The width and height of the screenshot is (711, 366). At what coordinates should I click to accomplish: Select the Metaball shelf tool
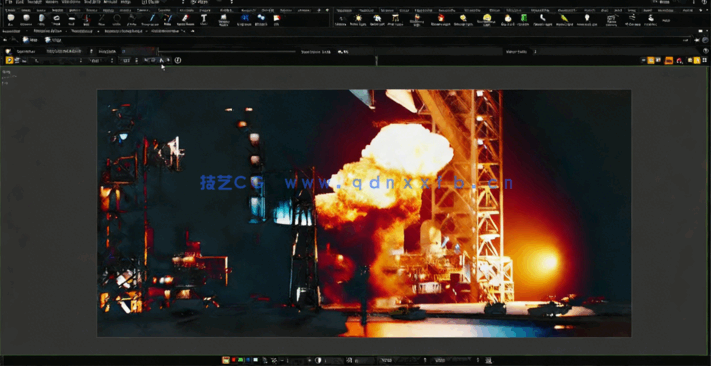coord(261,19)
